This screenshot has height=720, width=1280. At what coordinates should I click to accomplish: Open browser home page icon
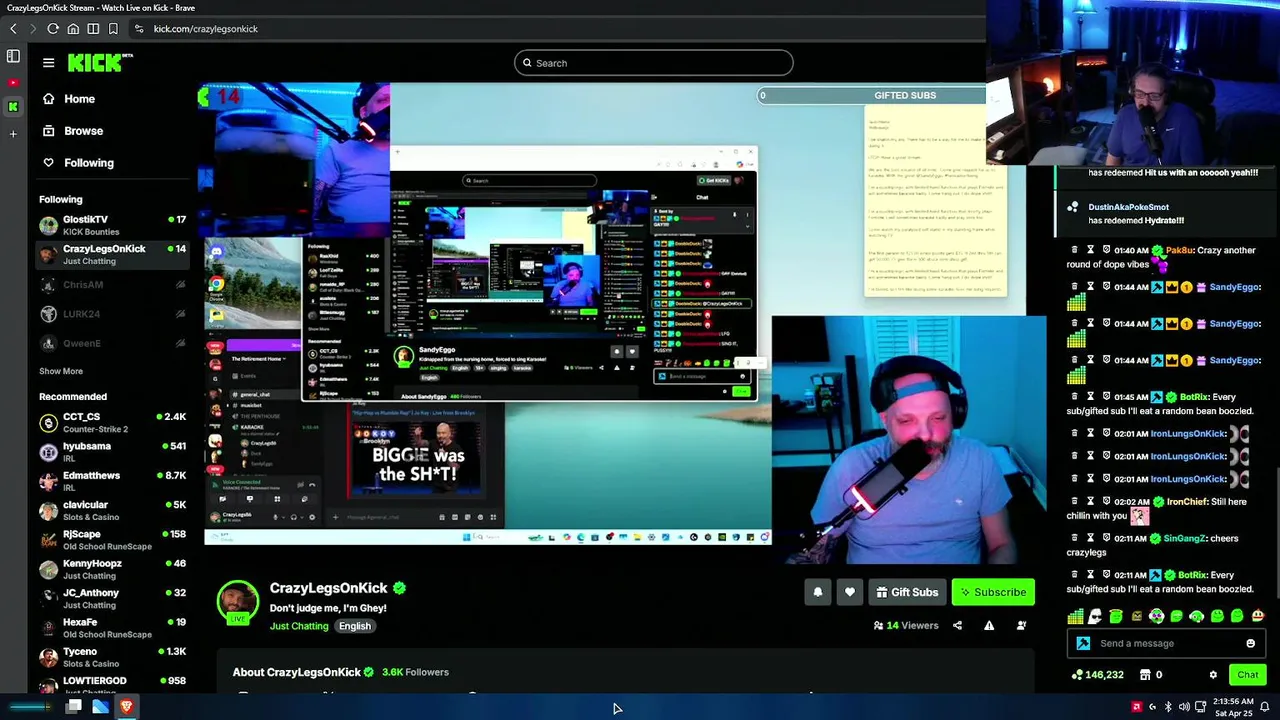click(73, 29)
